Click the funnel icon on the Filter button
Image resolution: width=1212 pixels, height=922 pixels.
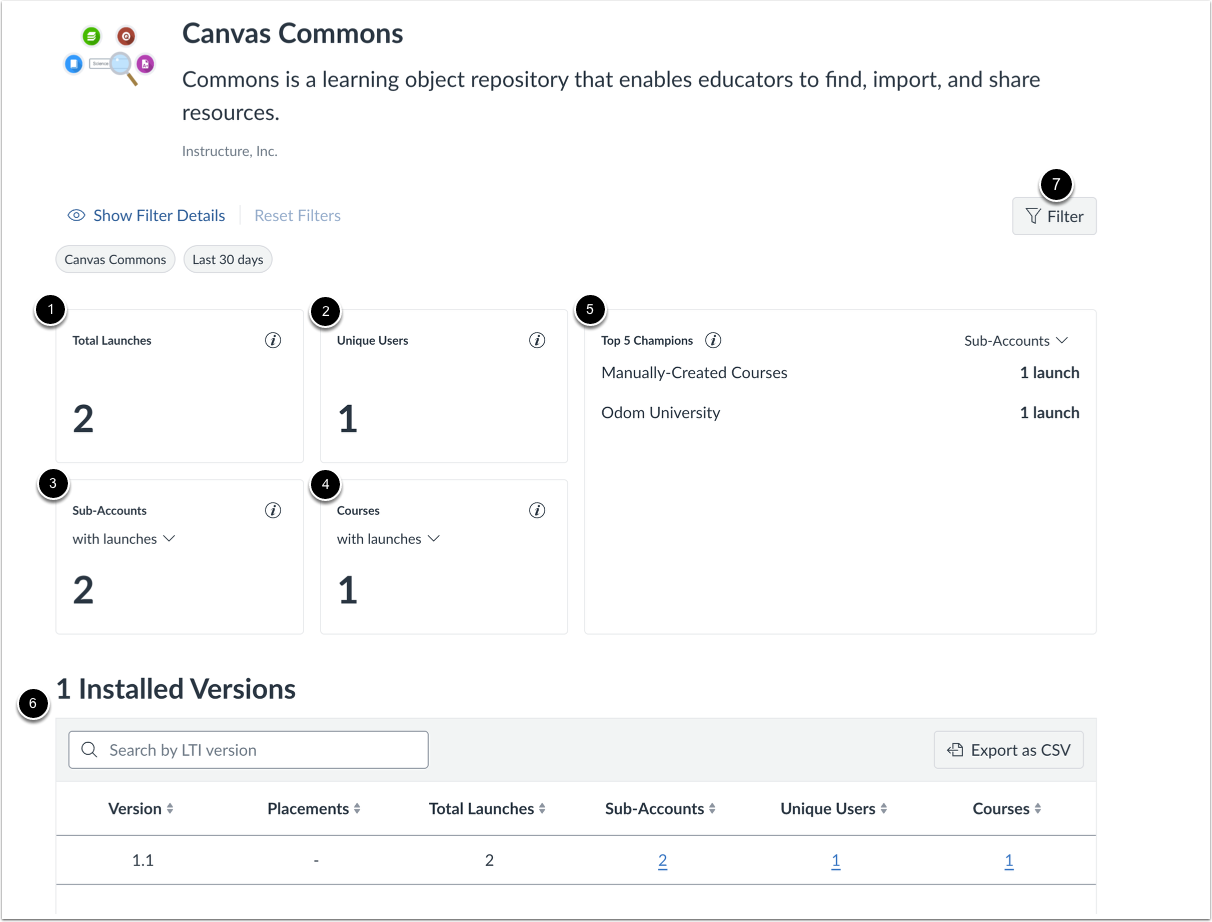click(x=1034, y=216)
